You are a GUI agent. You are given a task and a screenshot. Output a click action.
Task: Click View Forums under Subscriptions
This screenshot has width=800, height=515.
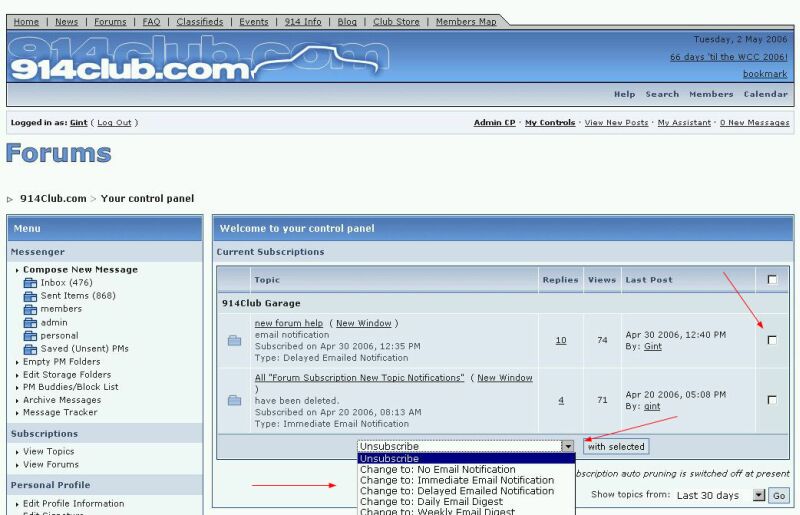point(51,464)
